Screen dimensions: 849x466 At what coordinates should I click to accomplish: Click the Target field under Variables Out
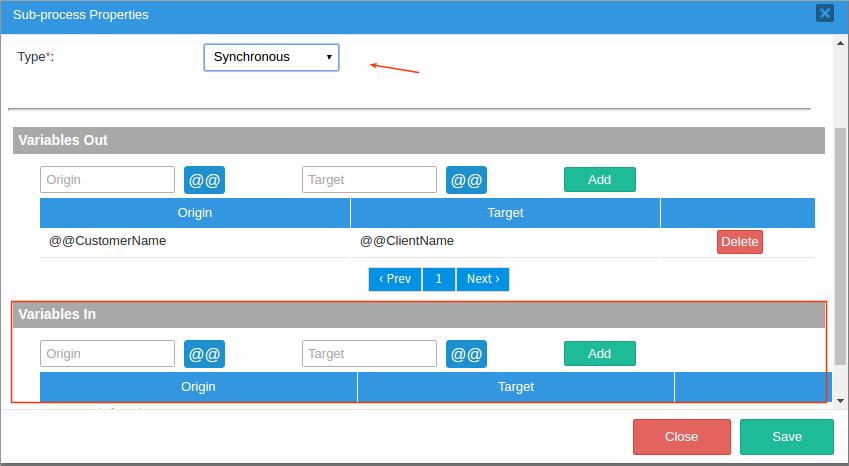(369, 180)
